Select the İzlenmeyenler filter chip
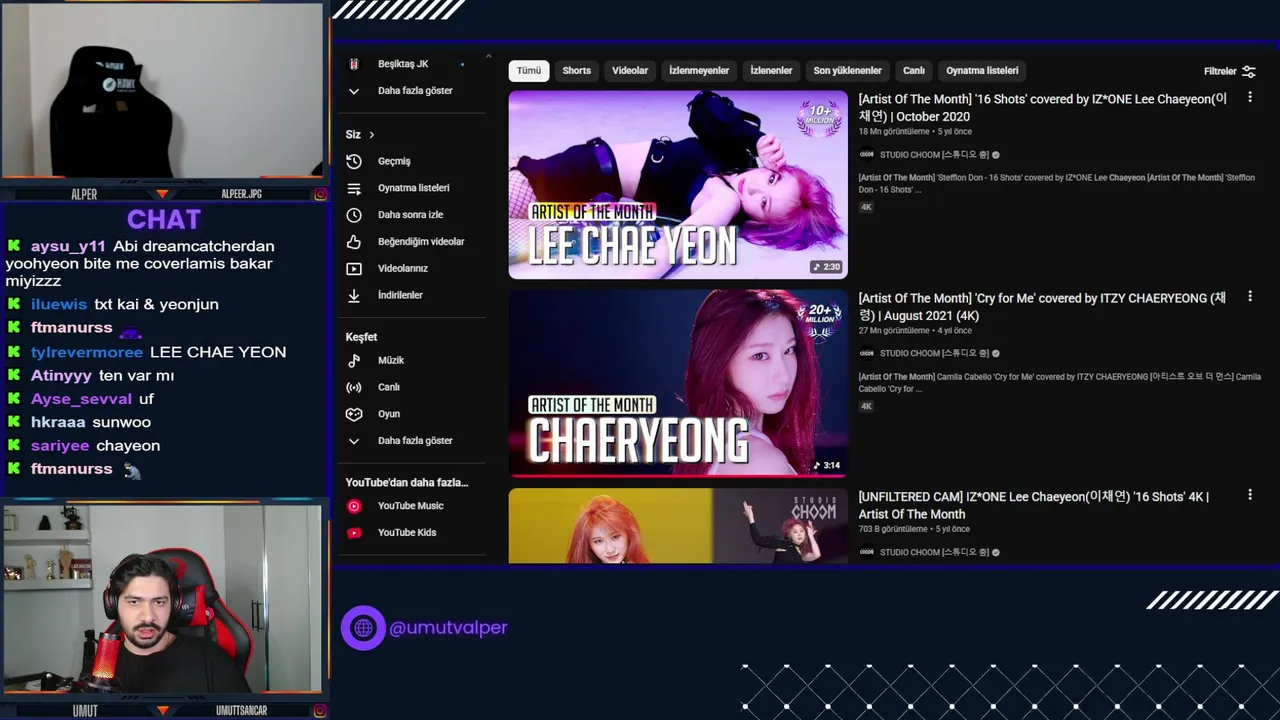The height and width of the screenshot is (720, 1280). tap(699, 71)
